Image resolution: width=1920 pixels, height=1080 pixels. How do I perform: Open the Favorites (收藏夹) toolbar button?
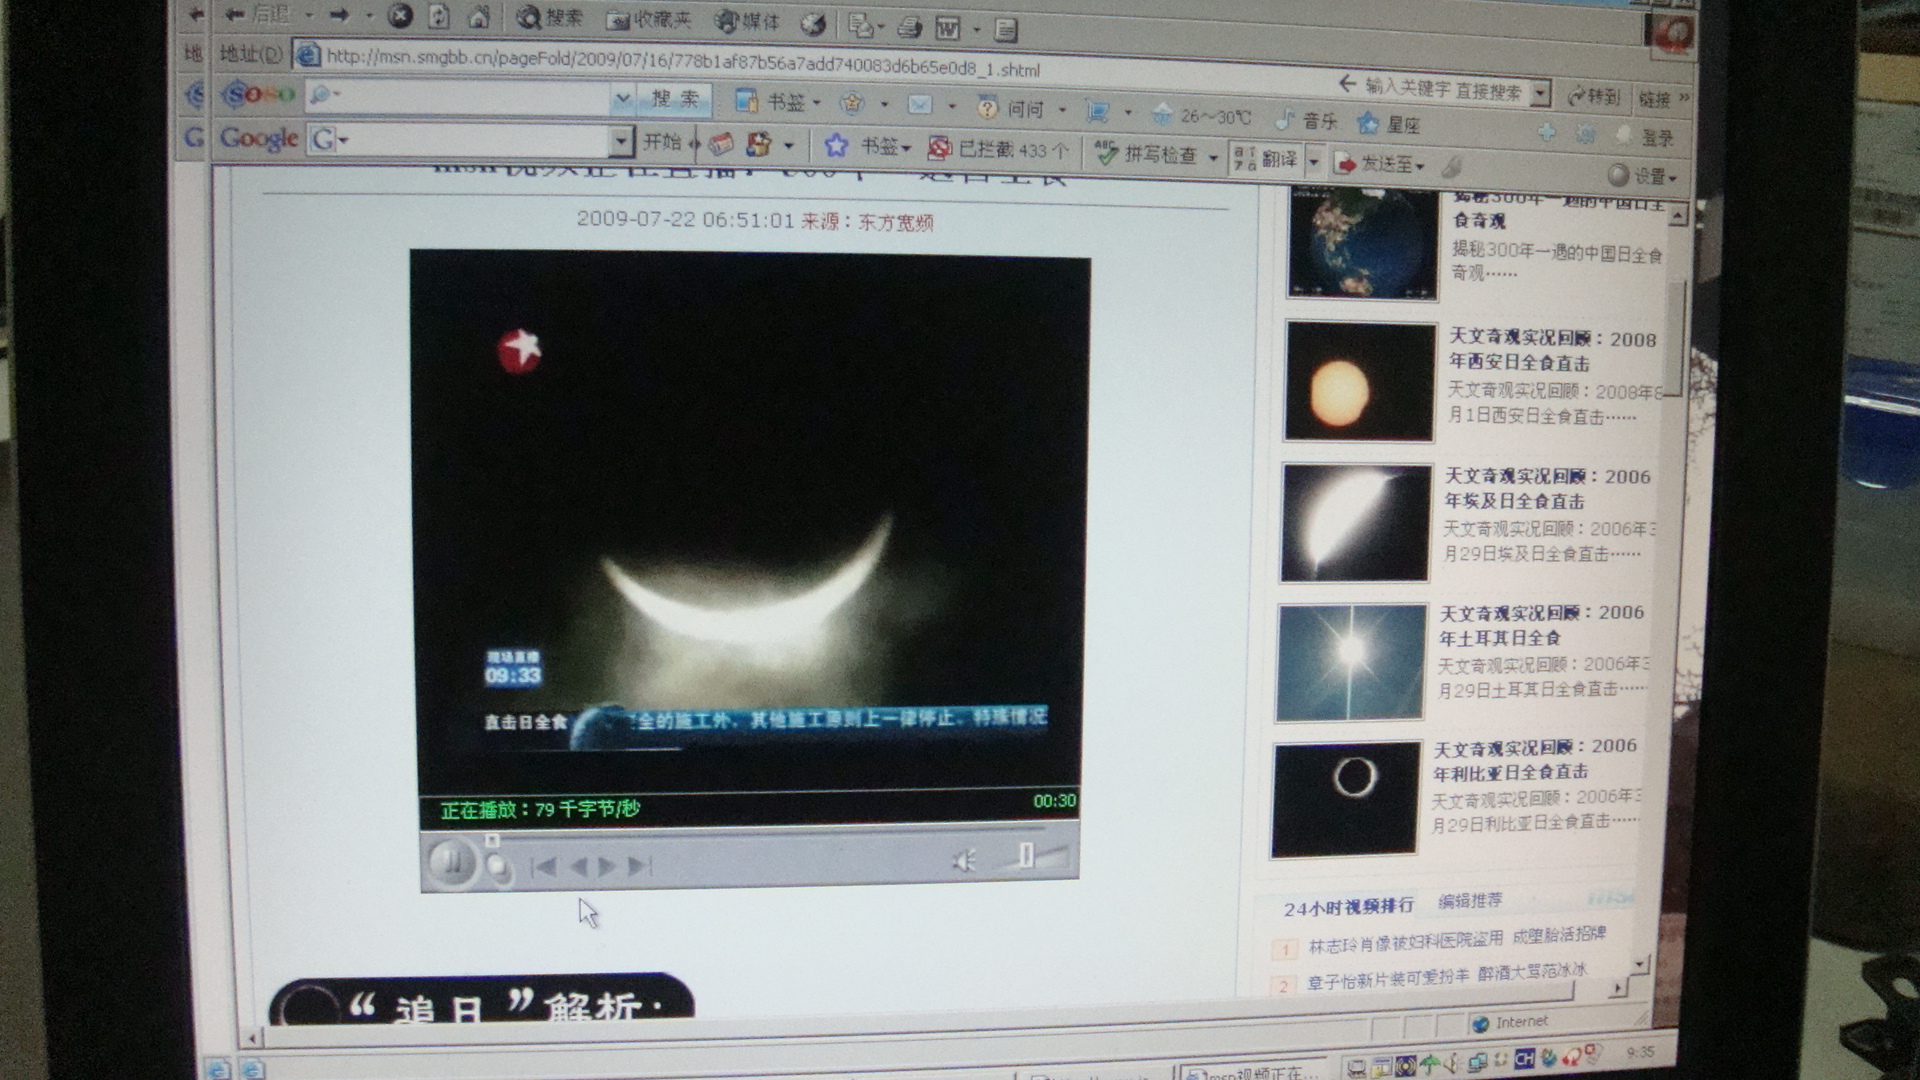pyautogui.click(x=650, y=19)
